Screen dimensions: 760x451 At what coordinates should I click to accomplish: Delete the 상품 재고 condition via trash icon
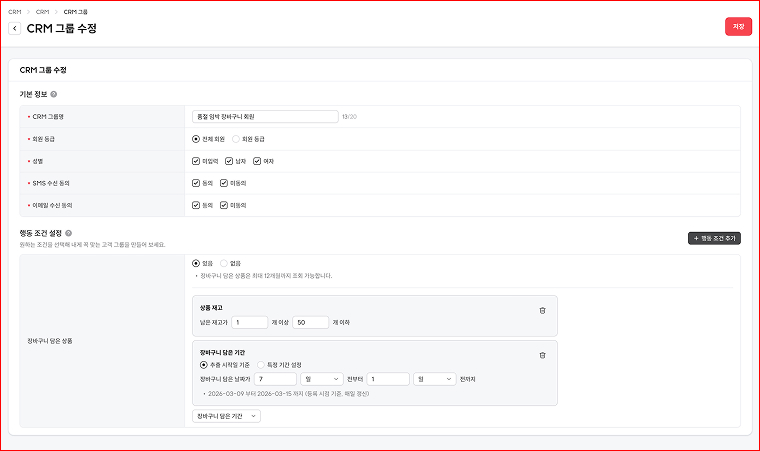point(542,310)
